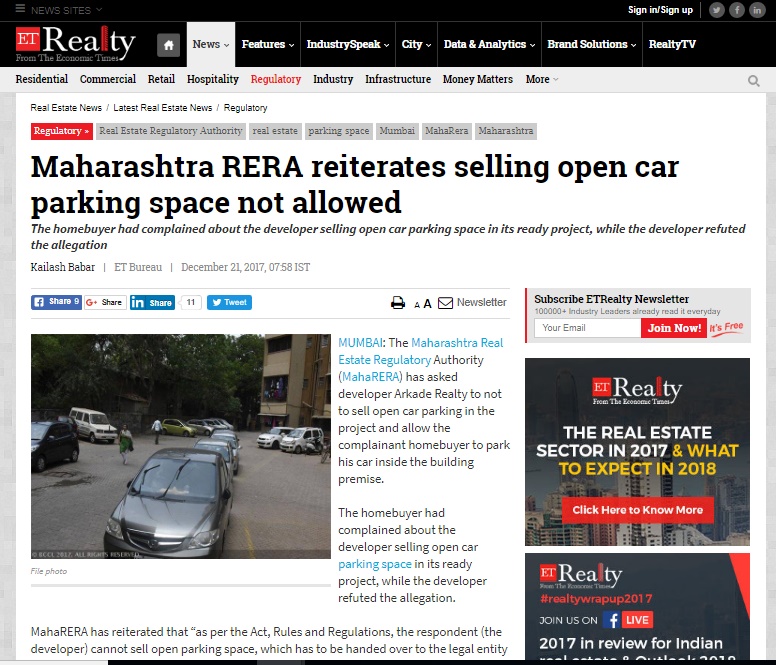The height and width of the screenshot is (665, 776).
Task: Click the parking lot article photo
Action: [181, 446]
